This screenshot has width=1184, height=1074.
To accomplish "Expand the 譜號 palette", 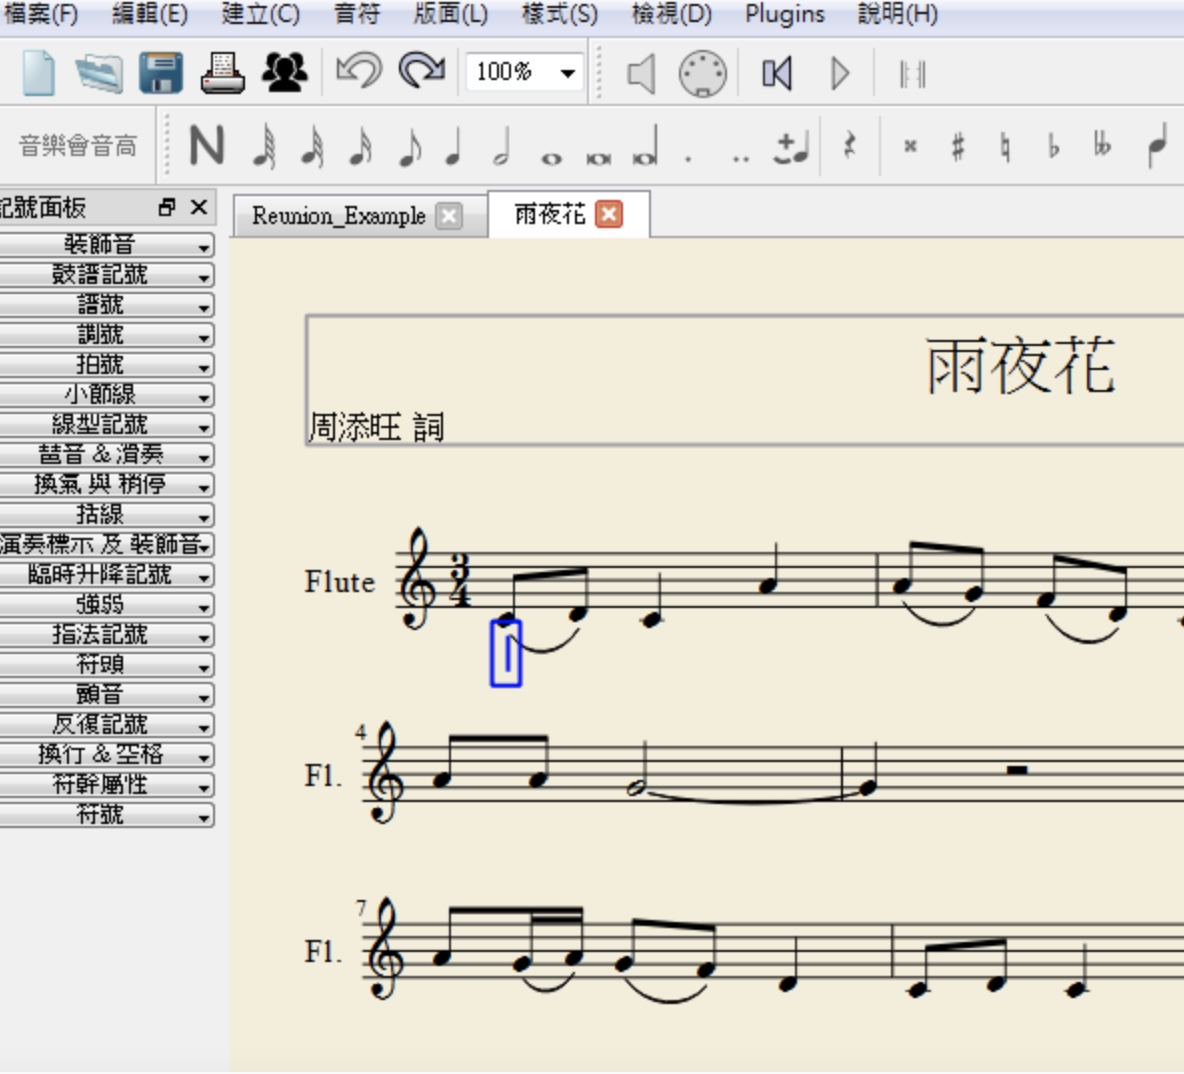I will [x=106, y=305].
